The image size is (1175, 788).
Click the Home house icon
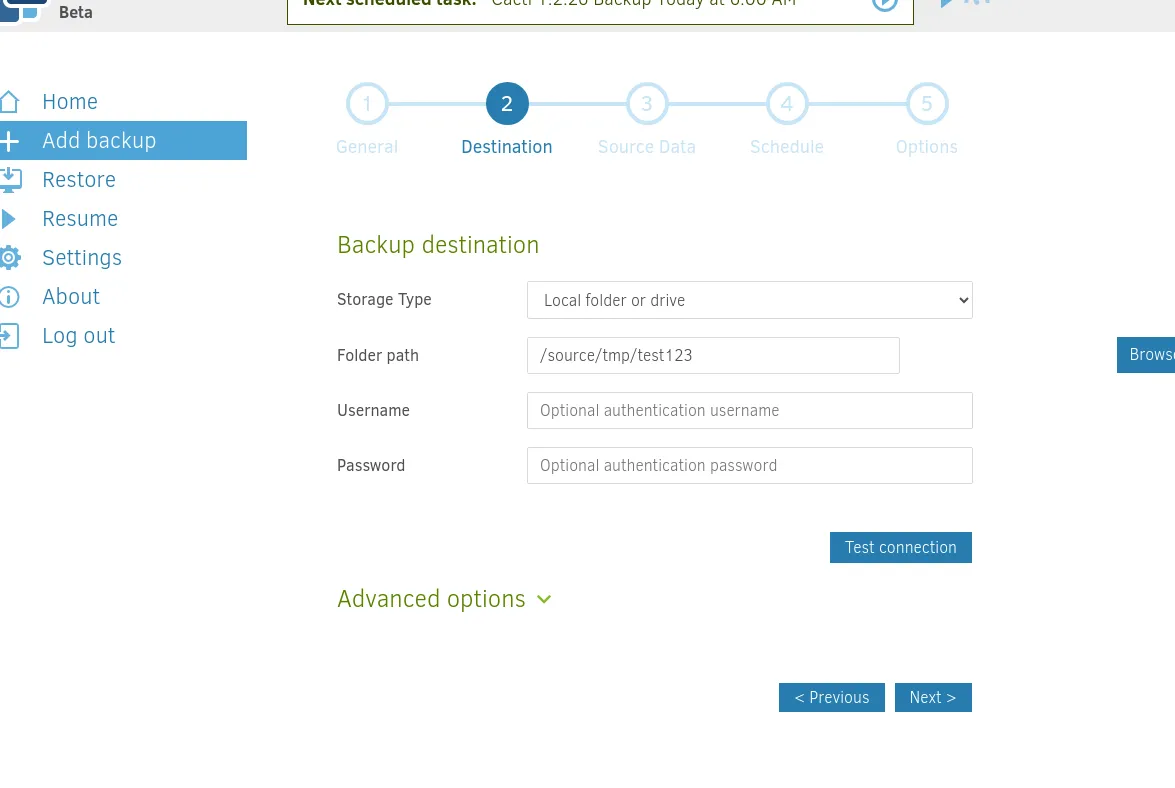coord(9,101)
